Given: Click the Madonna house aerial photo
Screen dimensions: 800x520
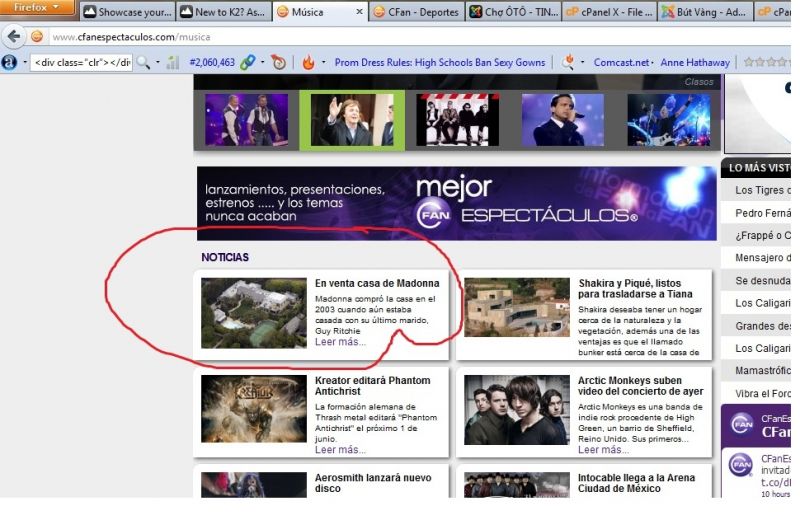Looking at the screenshot, I should [254, 313].
